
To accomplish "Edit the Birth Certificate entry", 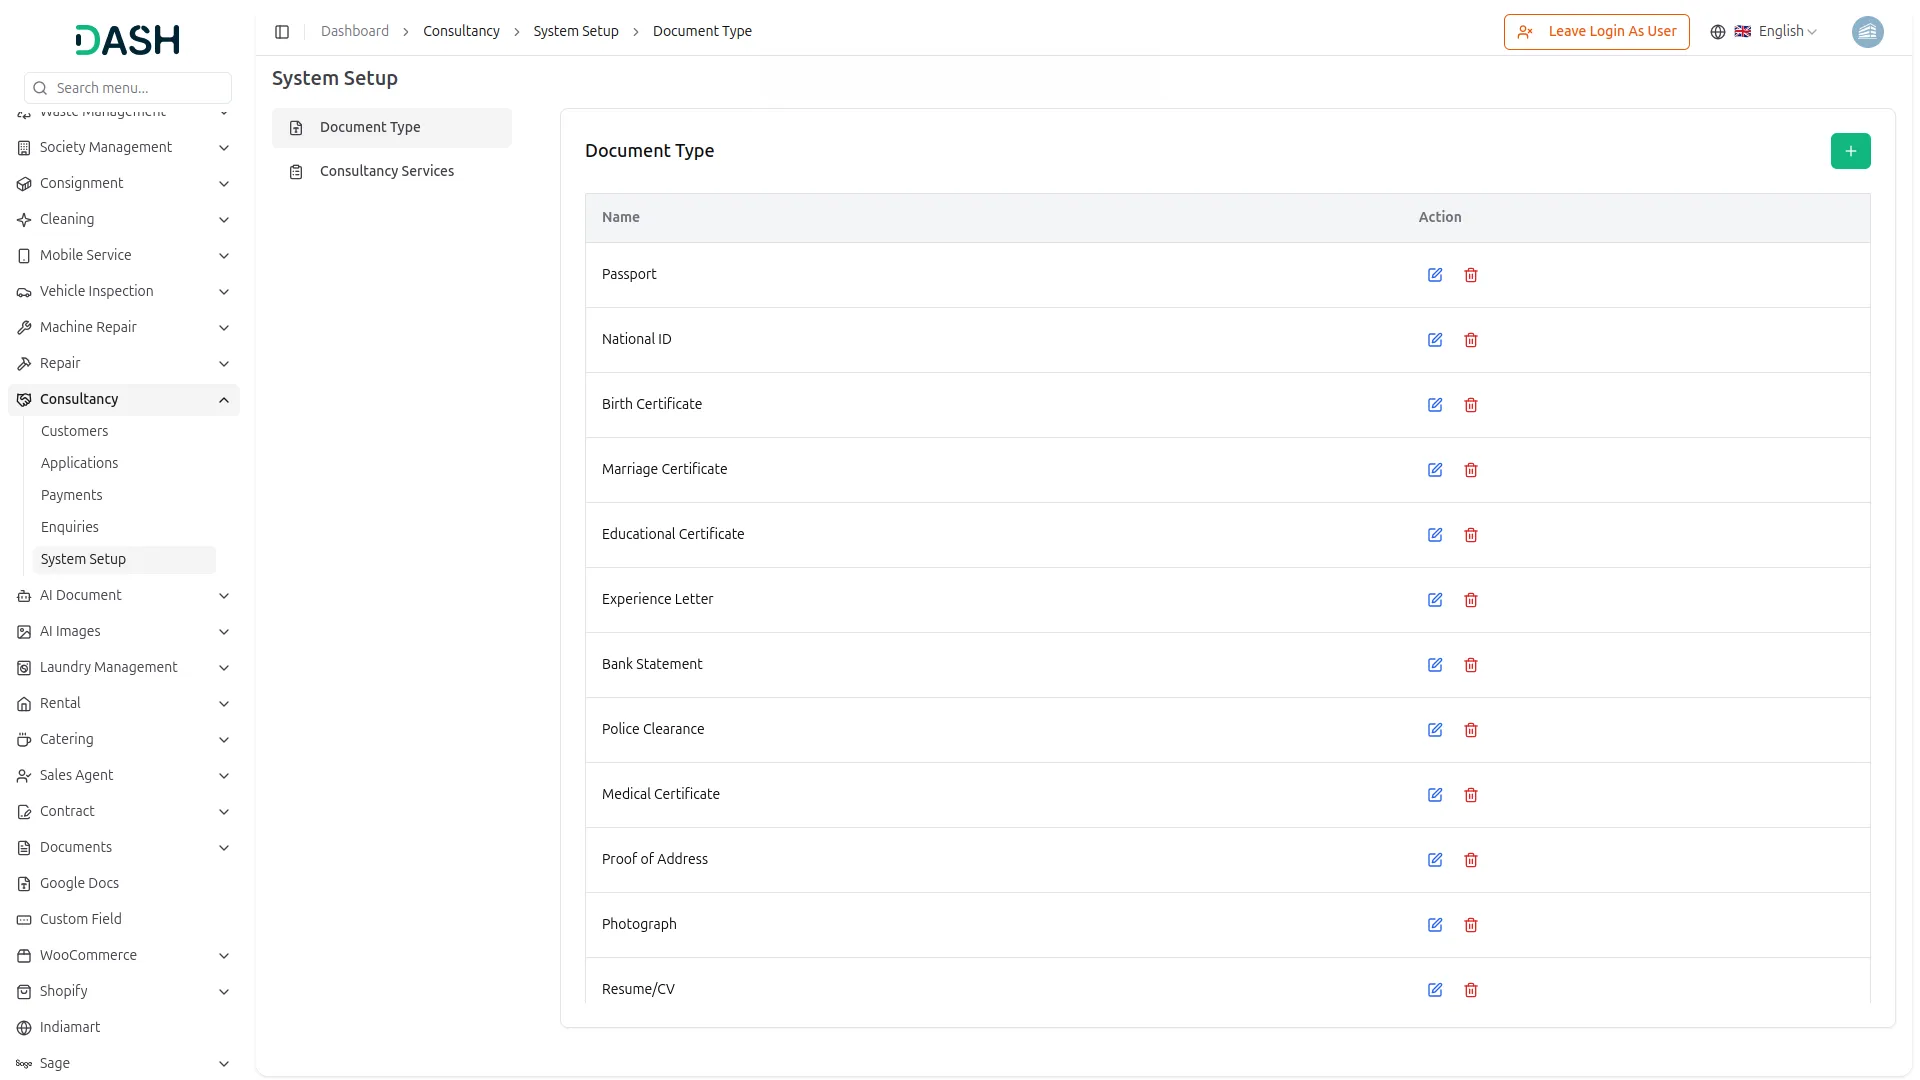I will click(x=1434, y=405).
